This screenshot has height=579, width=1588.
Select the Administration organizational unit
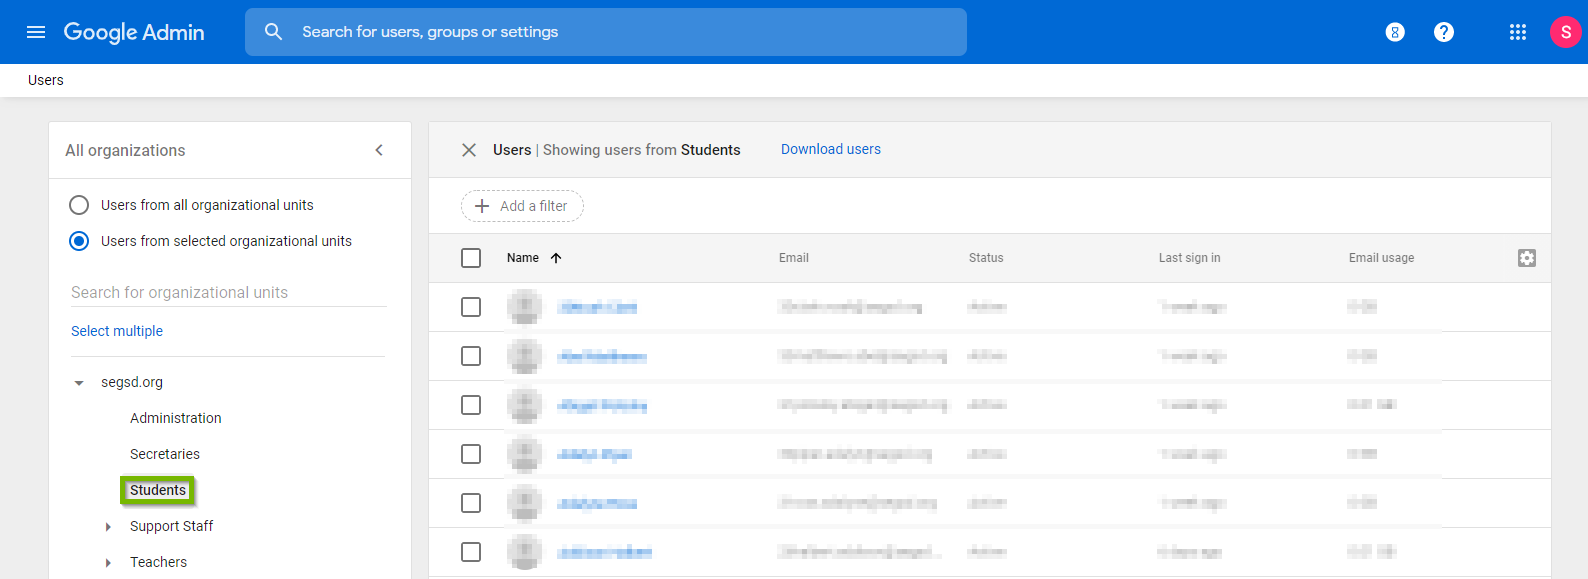click(x=176, y=418)
